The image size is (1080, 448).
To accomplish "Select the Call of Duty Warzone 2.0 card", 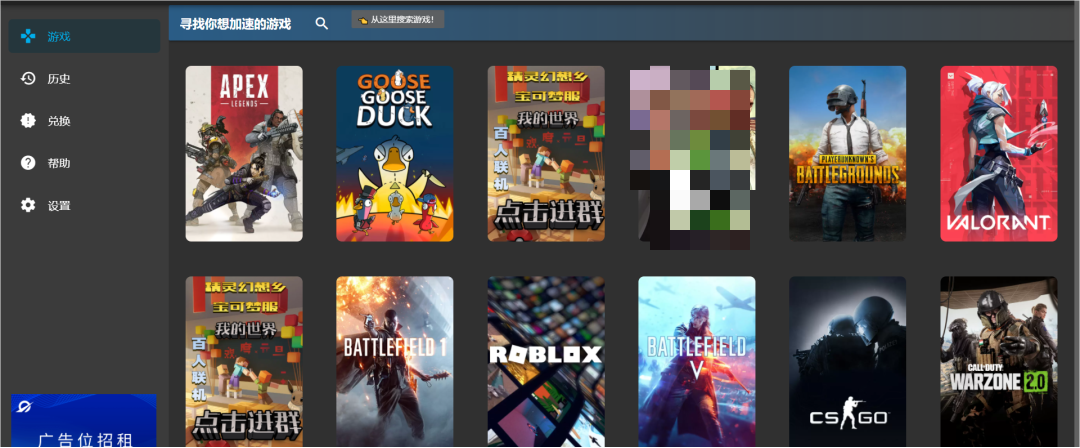I will coord(999,362).
